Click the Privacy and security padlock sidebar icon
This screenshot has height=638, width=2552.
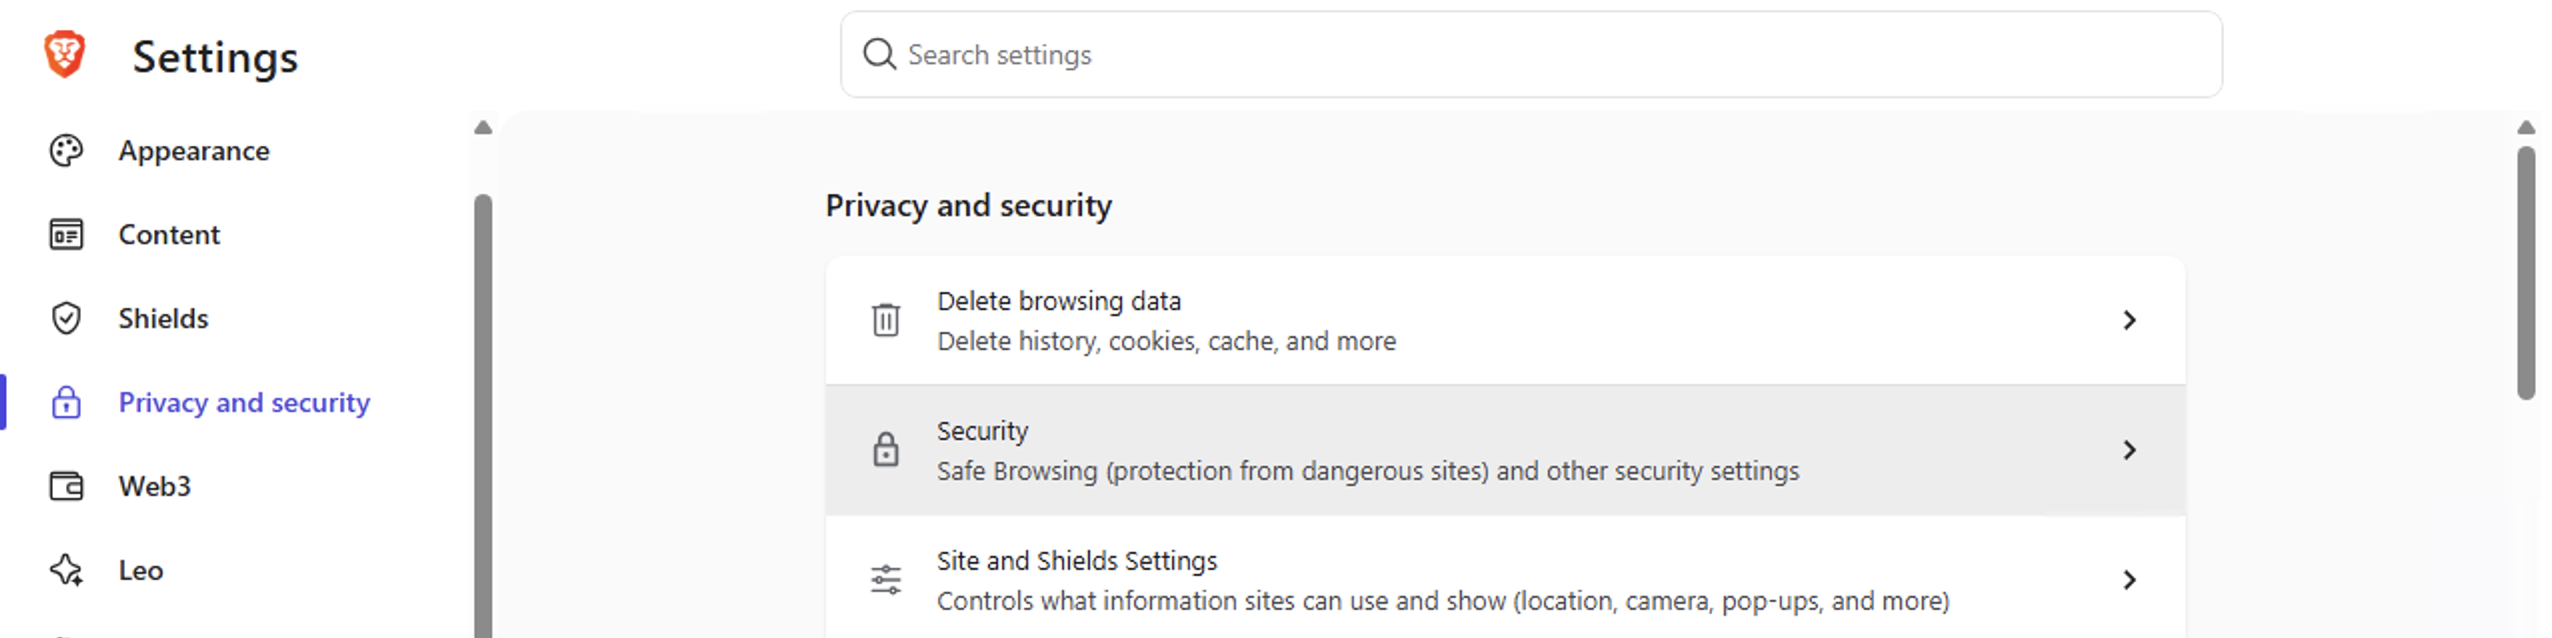[x=66, y=402]
